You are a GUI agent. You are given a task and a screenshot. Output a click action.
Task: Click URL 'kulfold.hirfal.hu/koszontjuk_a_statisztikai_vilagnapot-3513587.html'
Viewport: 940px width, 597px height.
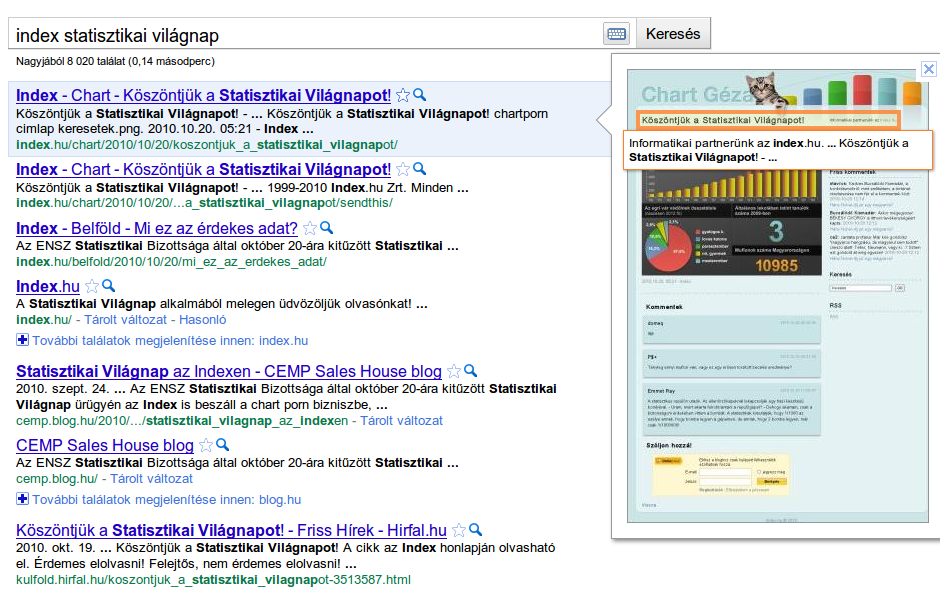(x=213, y=580)
